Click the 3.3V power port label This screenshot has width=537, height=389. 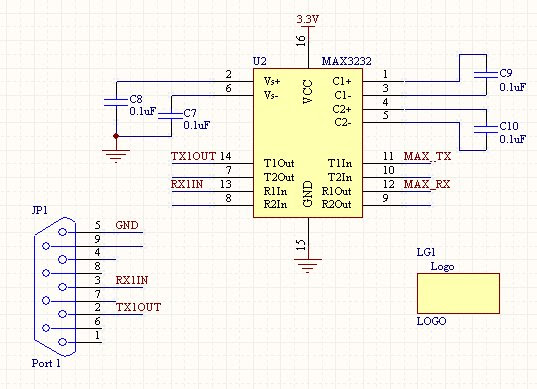308,20
